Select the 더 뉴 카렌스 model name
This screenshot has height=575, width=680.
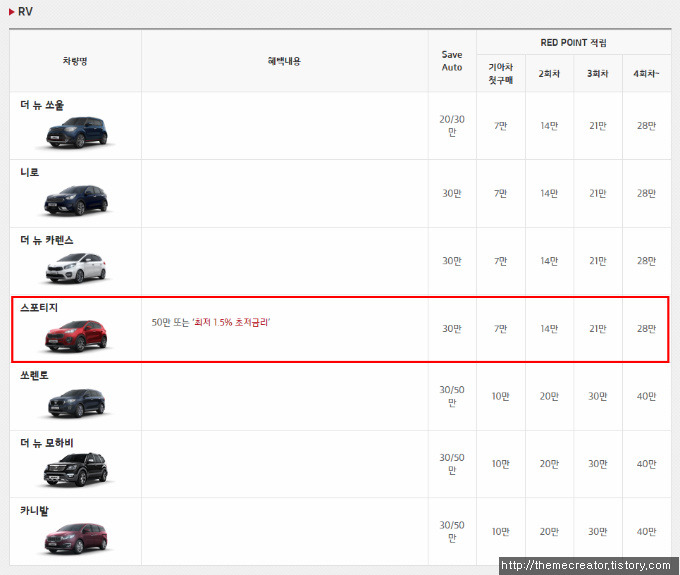click(x=47, y=240)
